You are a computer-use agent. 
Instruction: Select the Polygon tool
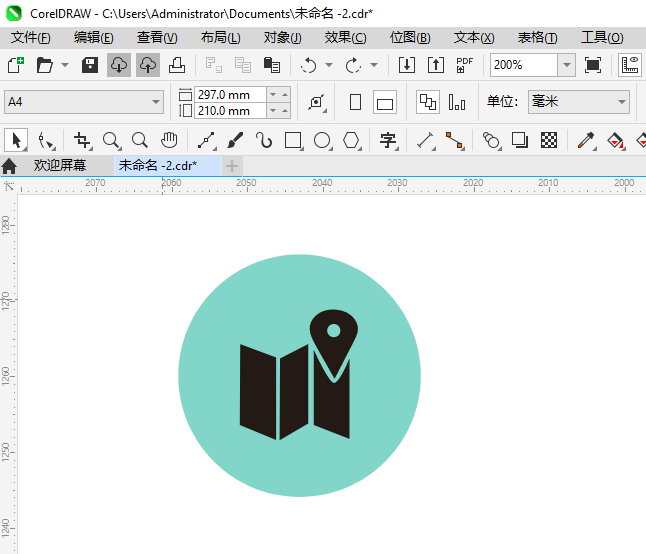pyautogui.click(x=351, y=140)
